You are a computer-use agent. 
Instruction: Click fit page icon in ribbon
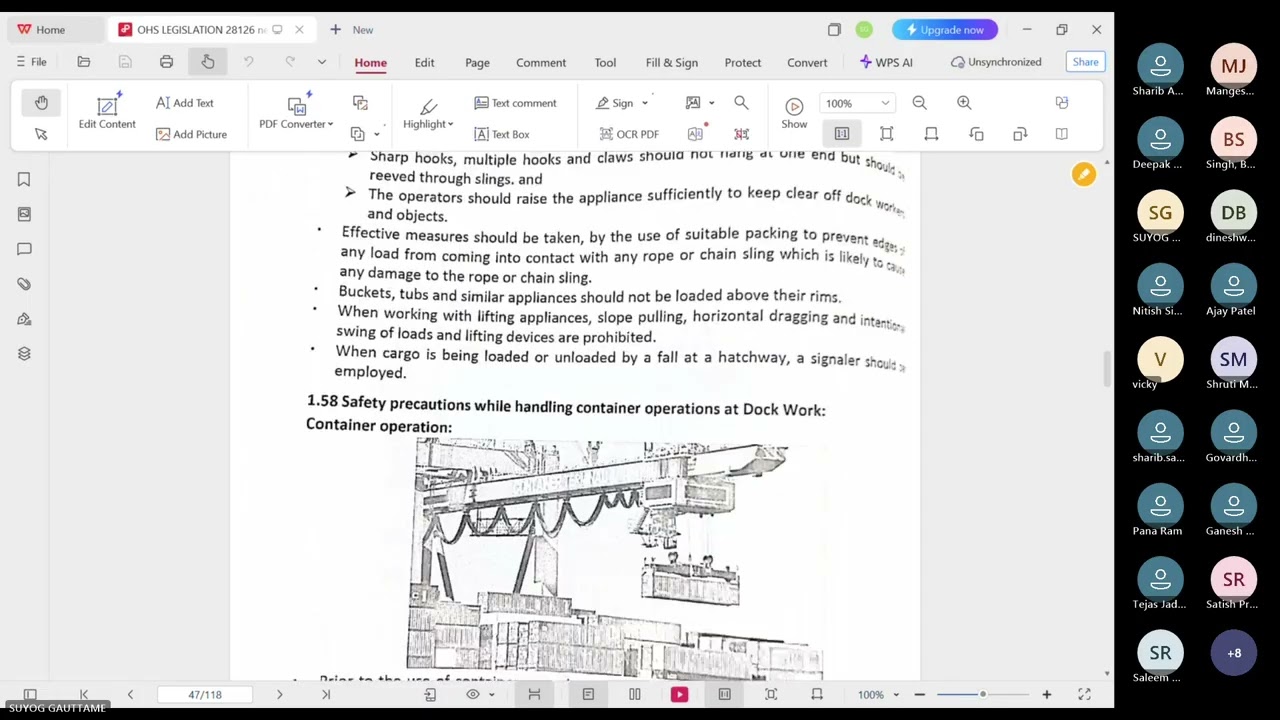click(x=887, y=134)
